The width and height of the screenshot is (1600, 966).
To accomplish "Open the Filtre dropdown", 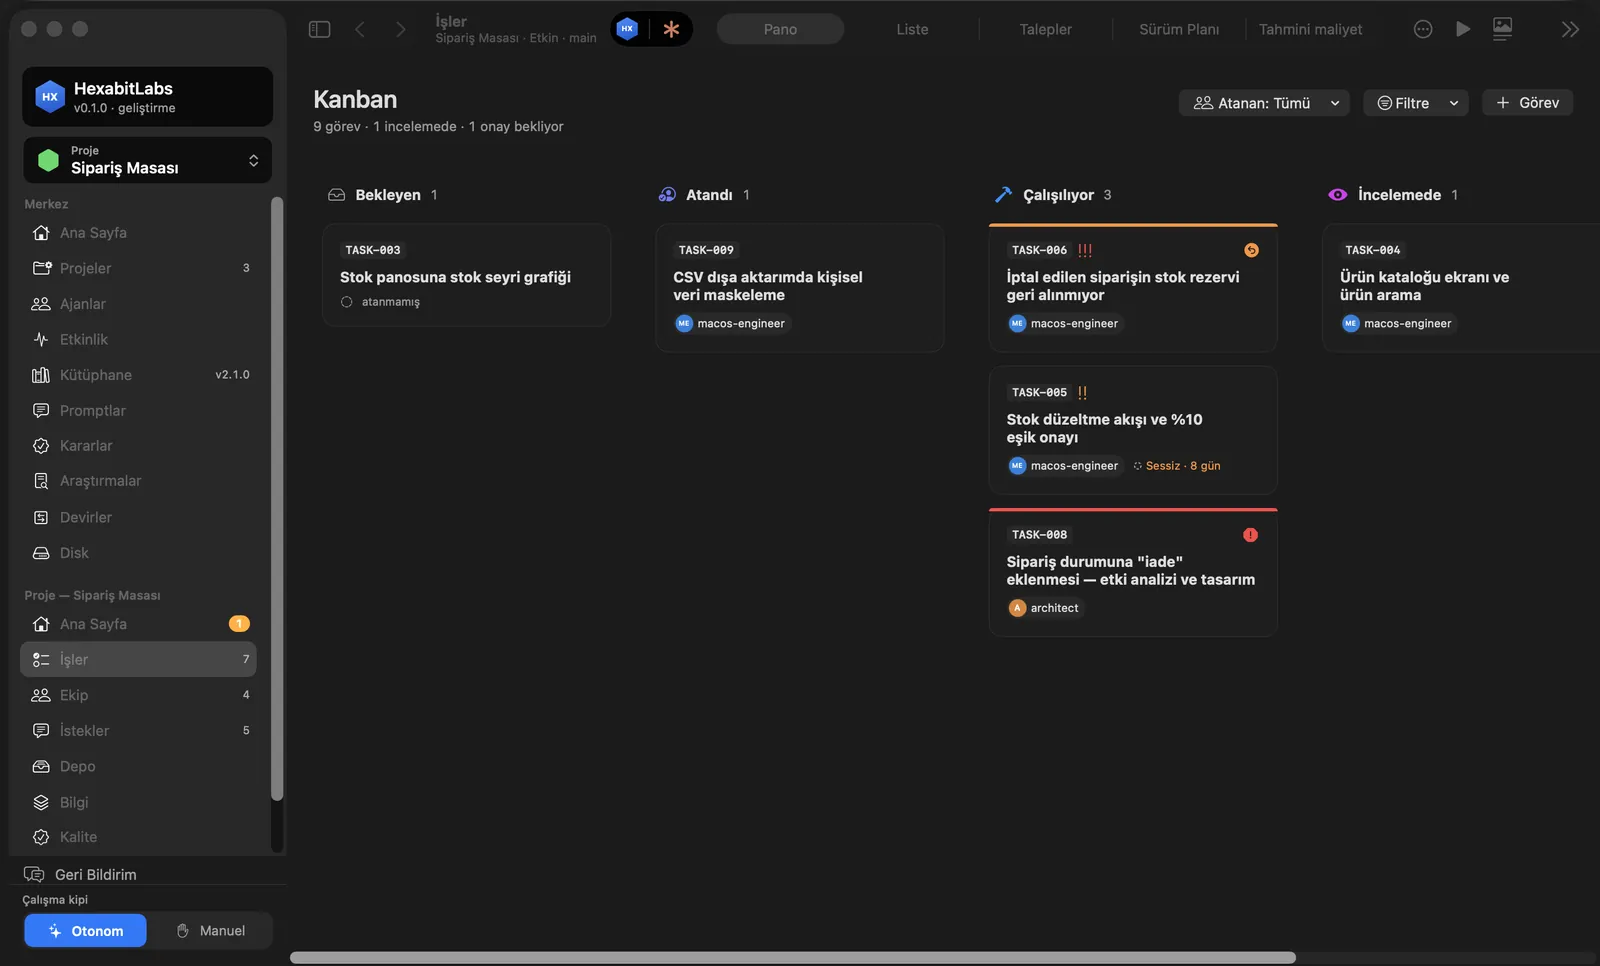I will tap(1416, 103).
